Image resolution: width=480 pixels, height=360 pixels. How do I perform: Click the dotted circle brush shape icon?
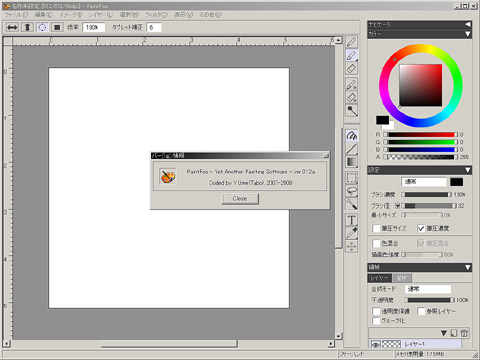coord(42,27)
